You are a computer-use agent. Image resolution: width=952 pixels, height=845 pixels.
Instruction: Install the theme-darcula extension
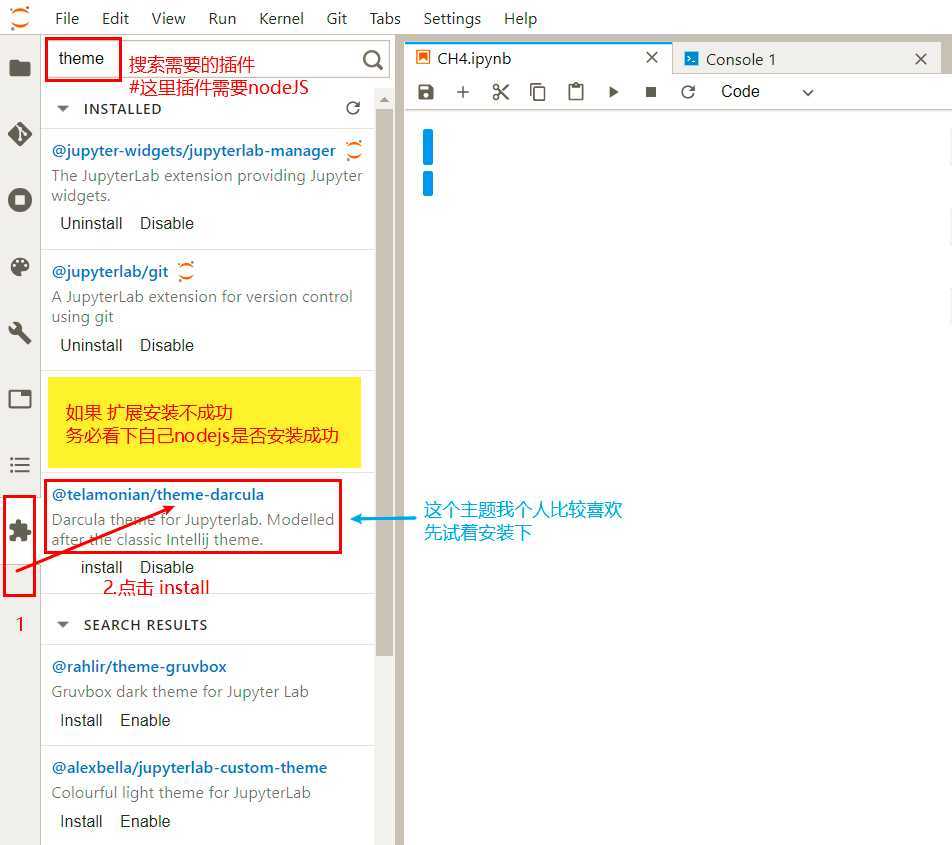pos(101,568)
